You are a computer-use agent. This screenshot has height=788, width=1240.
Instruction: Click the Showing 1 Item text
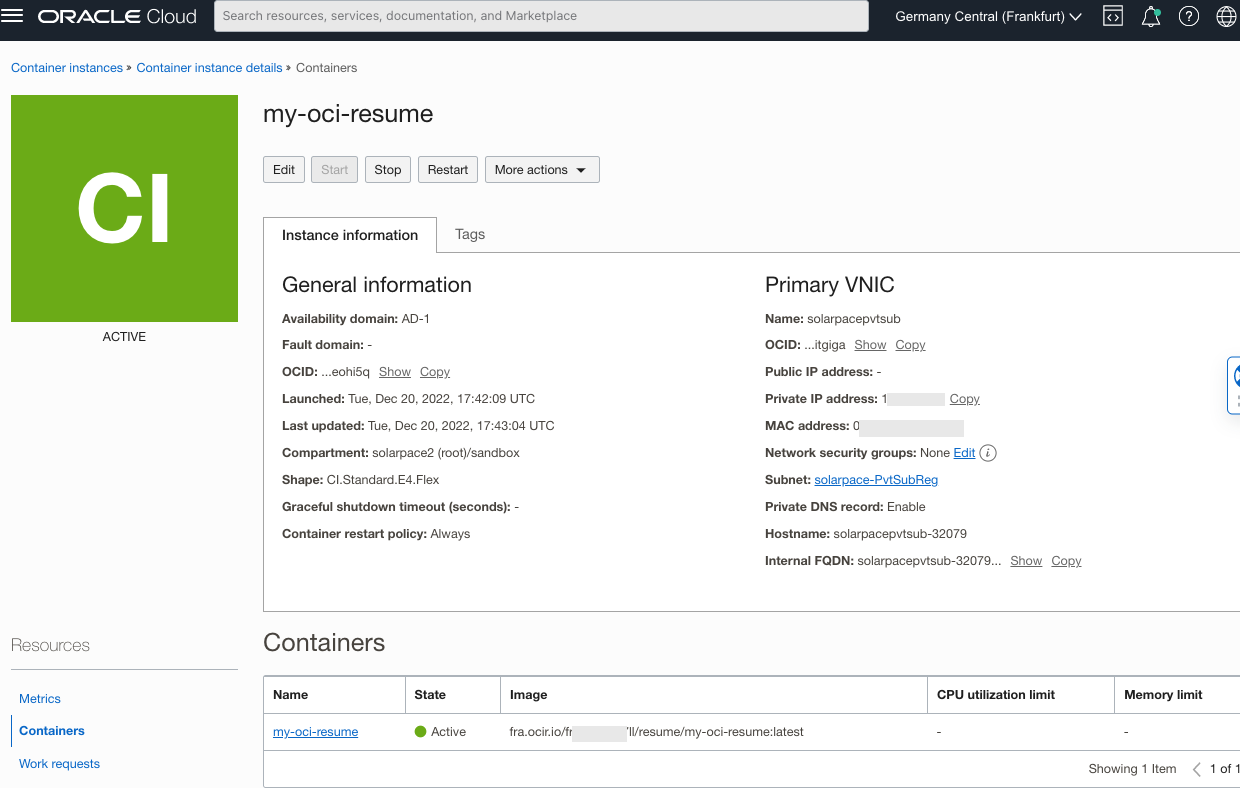pyautogui.click(x=1132, y=769)
